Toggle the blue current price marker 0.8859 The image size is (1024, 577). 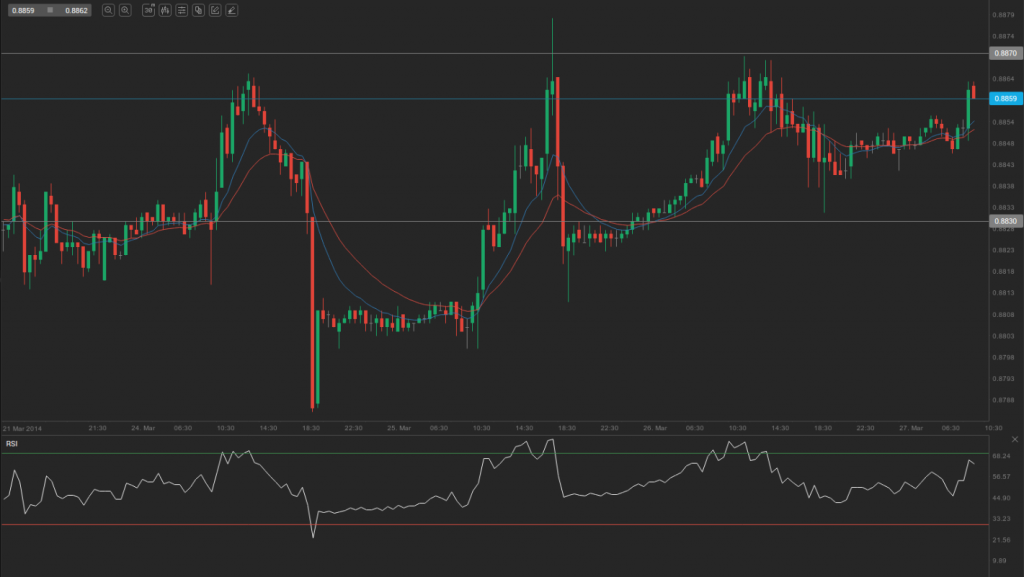1004,99
